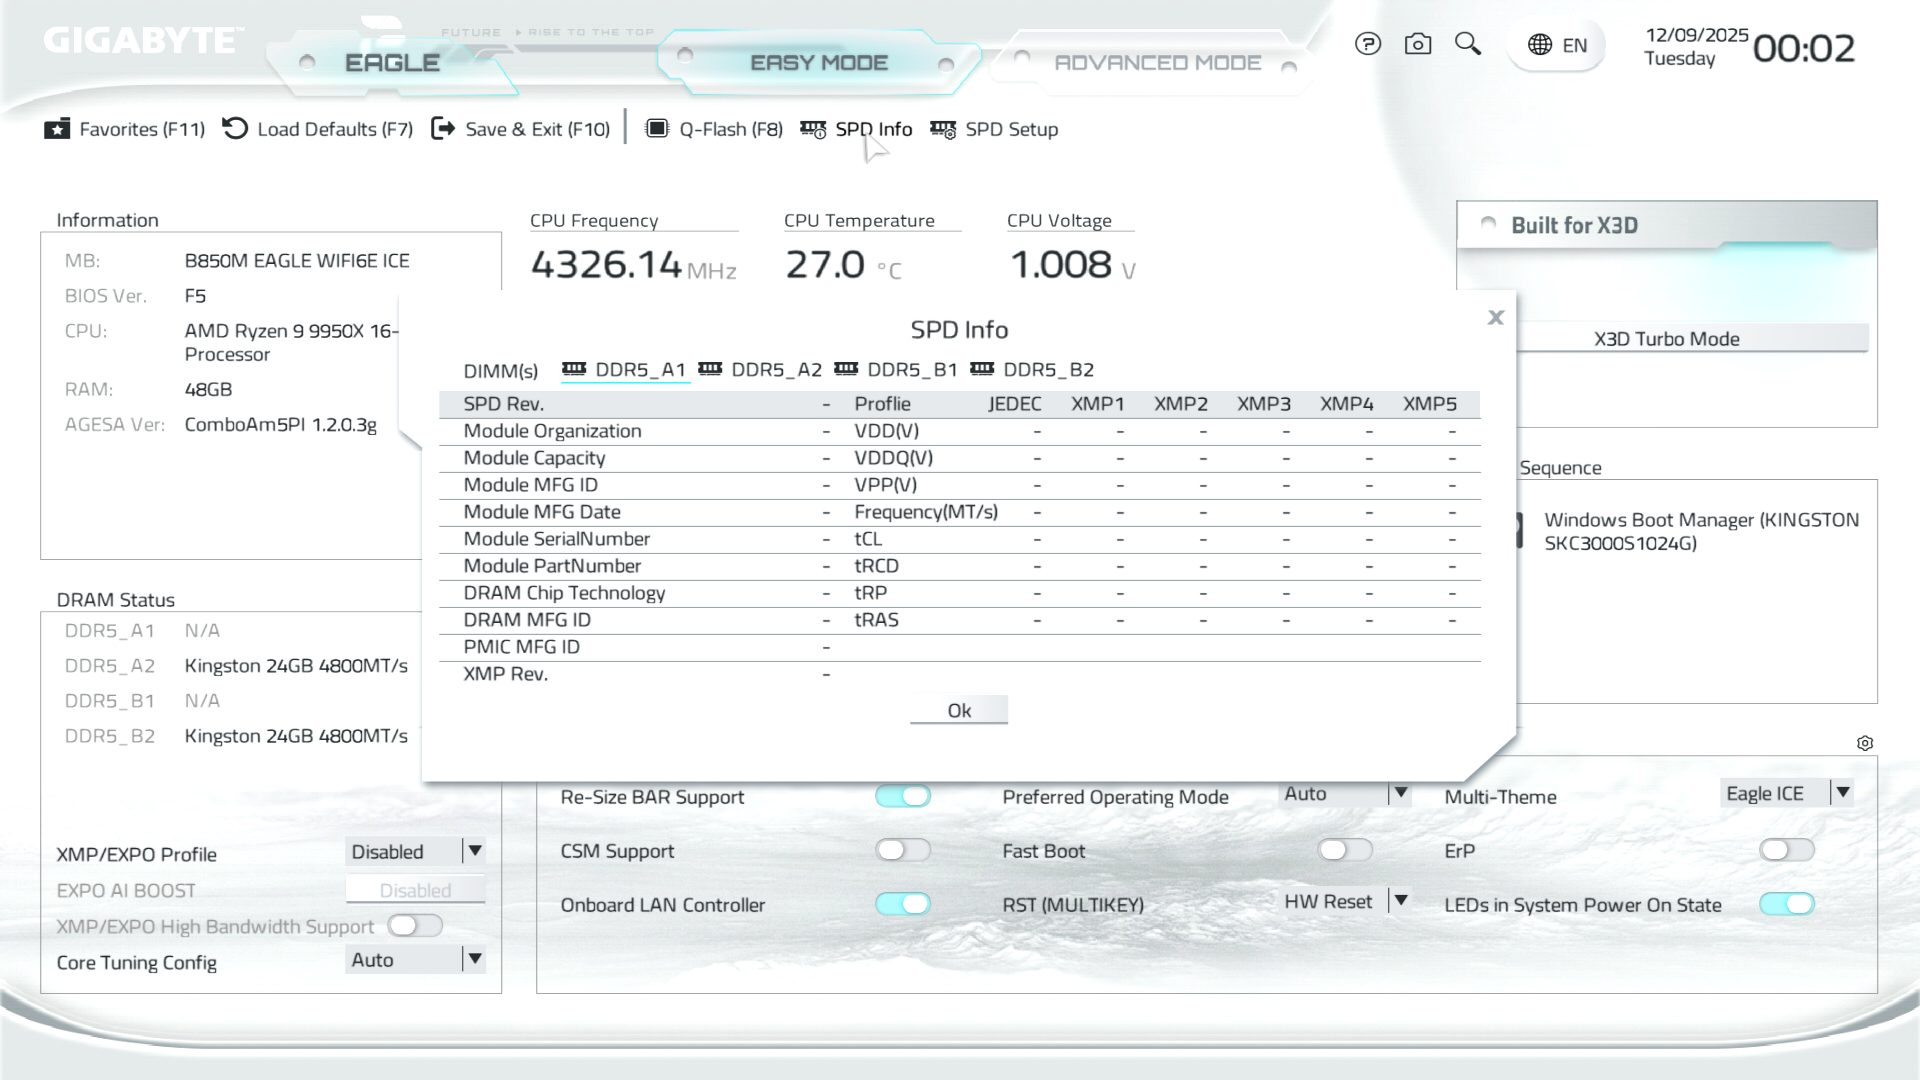Open Q-Flash (F8) chip icon

click(x=657, y=129)
